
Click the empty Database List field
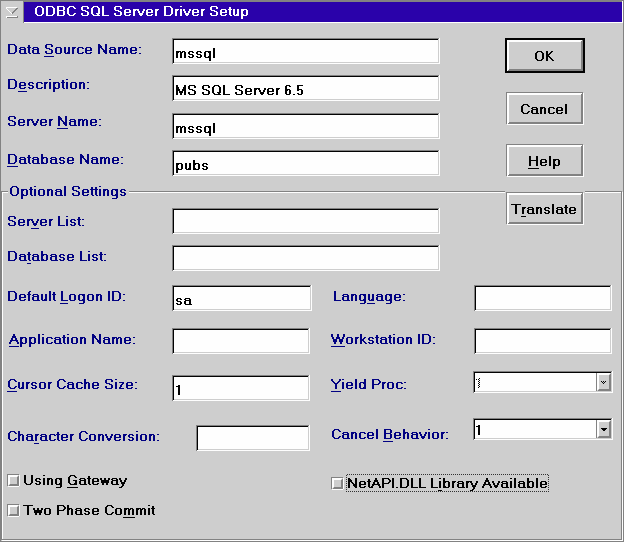click(306, 258)
